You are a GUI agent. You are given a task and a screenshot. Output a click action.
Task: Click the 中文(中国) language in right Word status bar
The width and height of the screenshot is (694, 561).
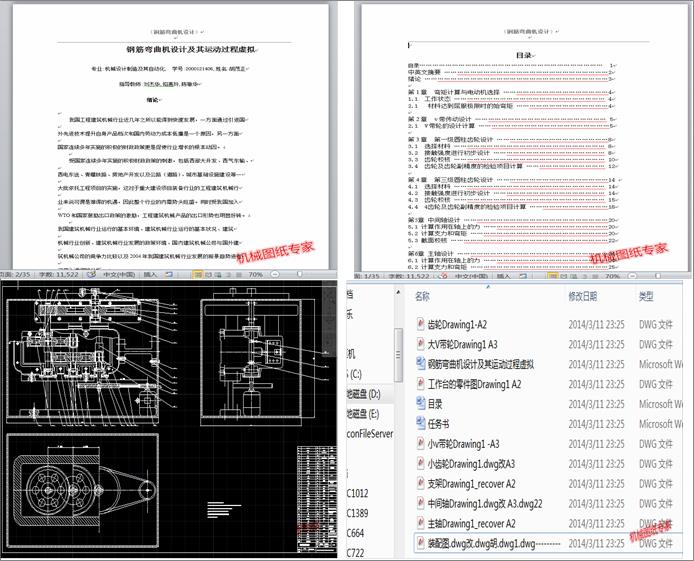(x=471, y=276)
